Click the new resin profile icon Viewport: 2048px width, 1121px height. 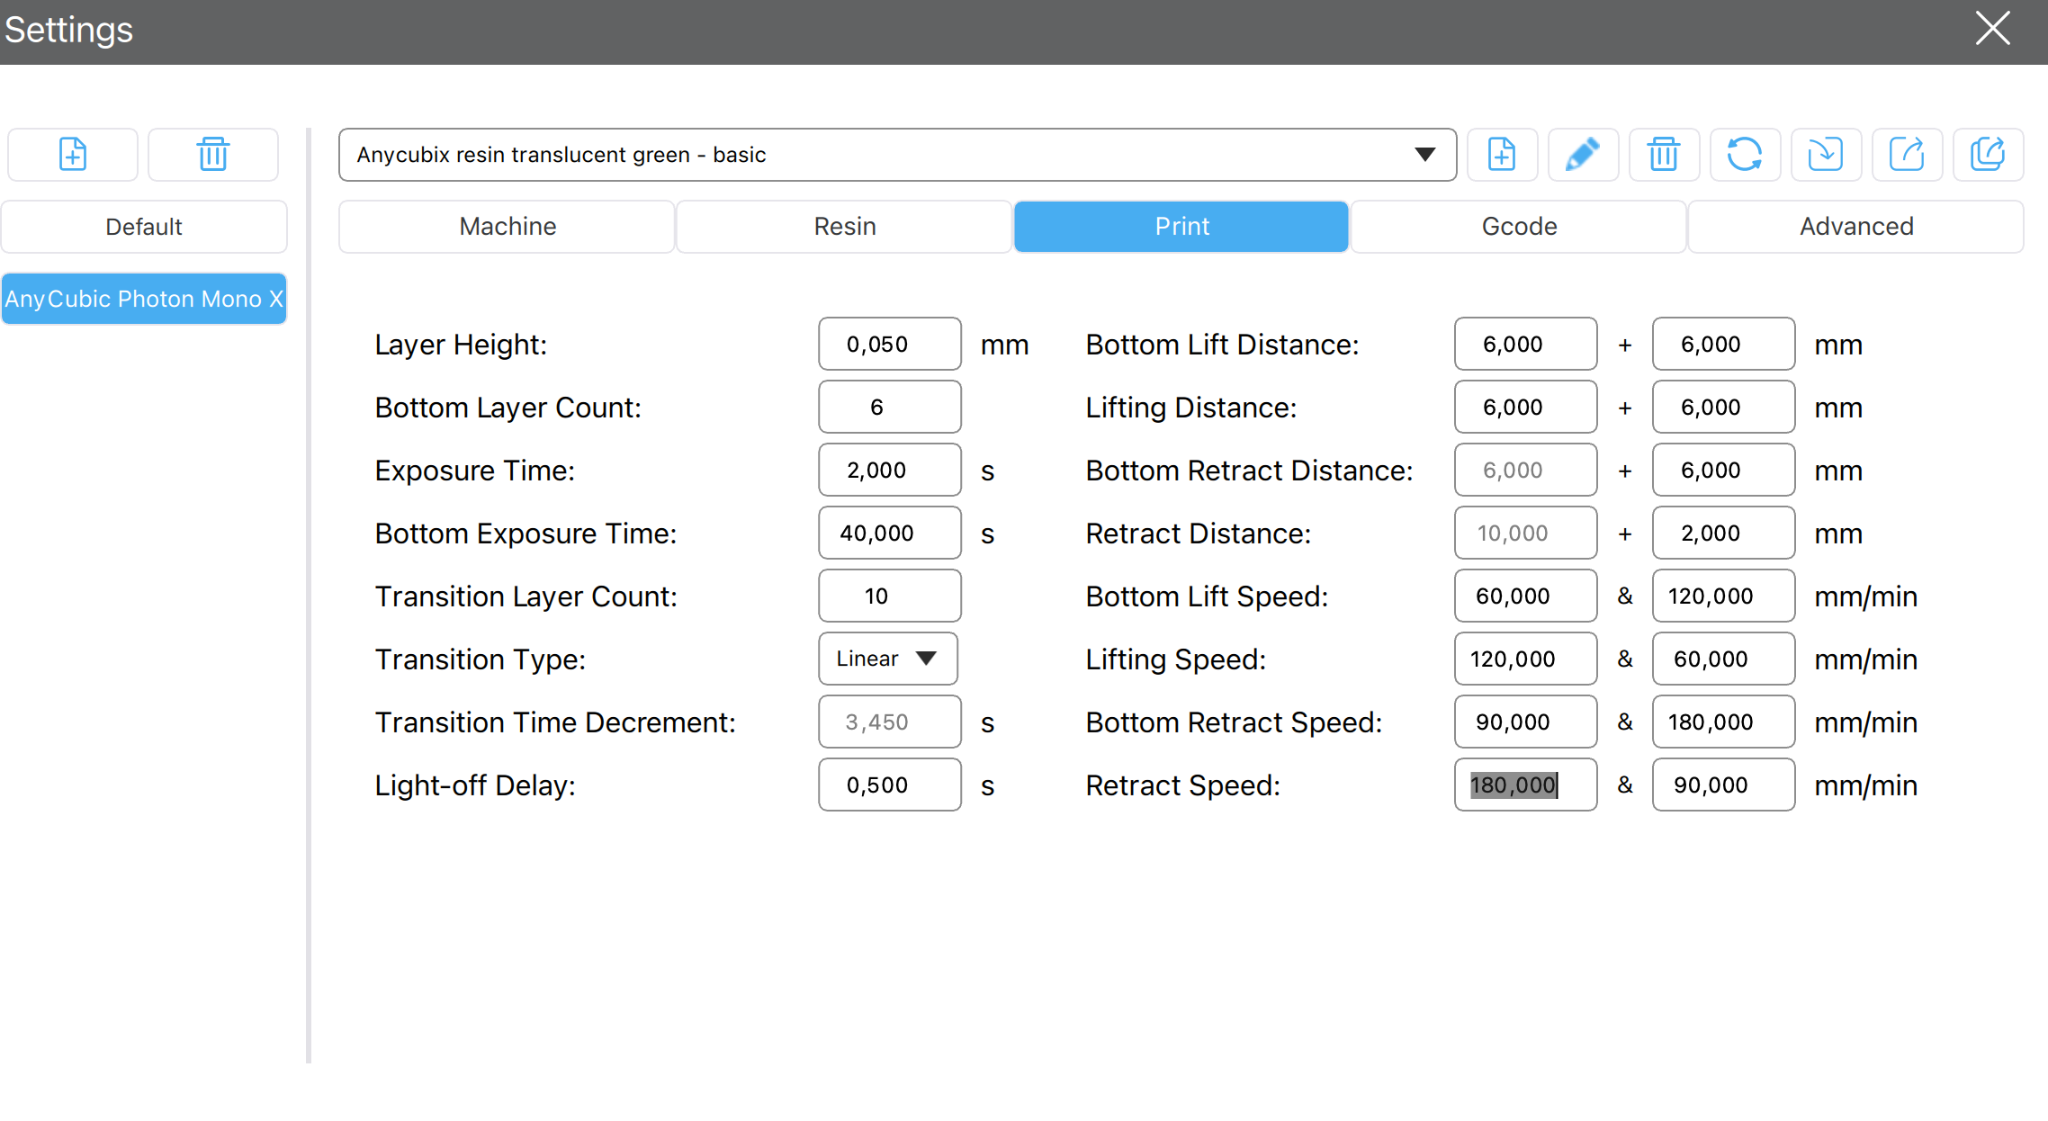[x=1502, y=154]
